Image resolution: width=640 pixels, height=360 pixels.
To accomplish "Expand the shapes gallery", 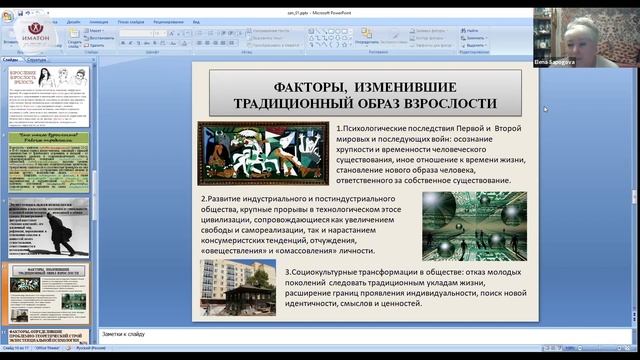I will (351, 45).
